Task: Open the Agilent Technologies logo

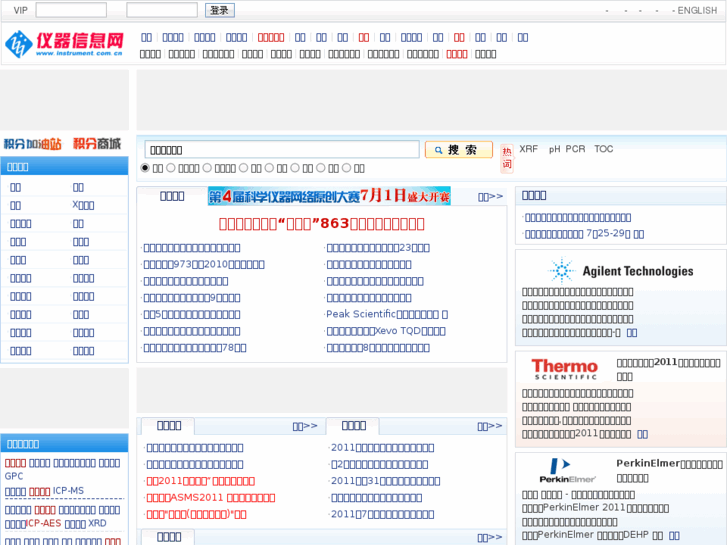Action: pos(620,270)
